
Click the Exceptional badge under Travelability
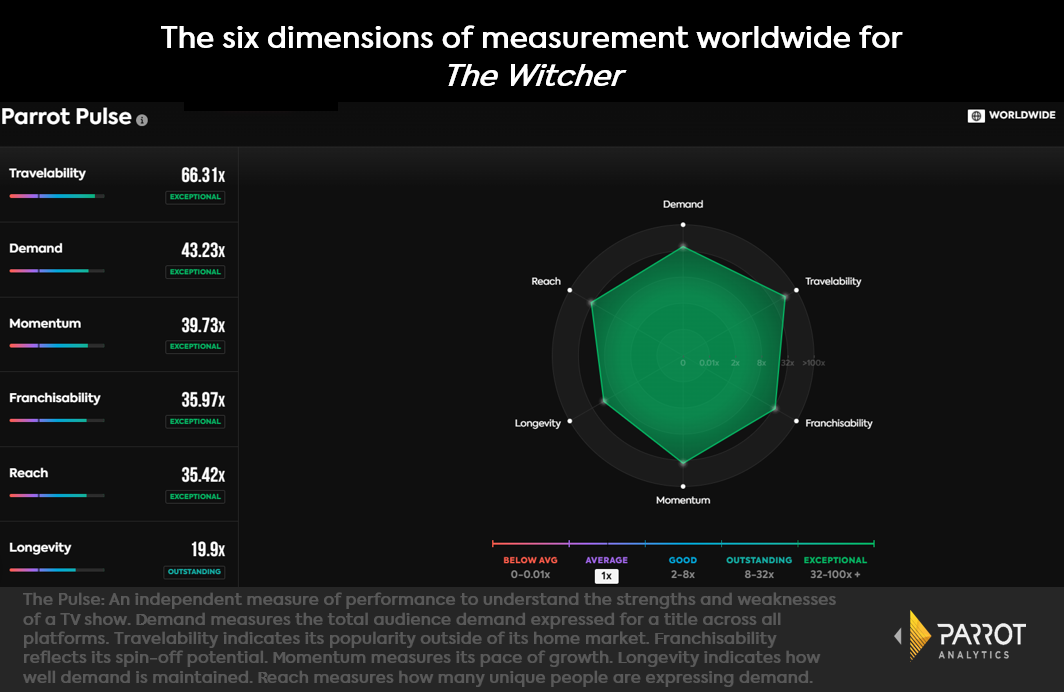tap(195, 197)
